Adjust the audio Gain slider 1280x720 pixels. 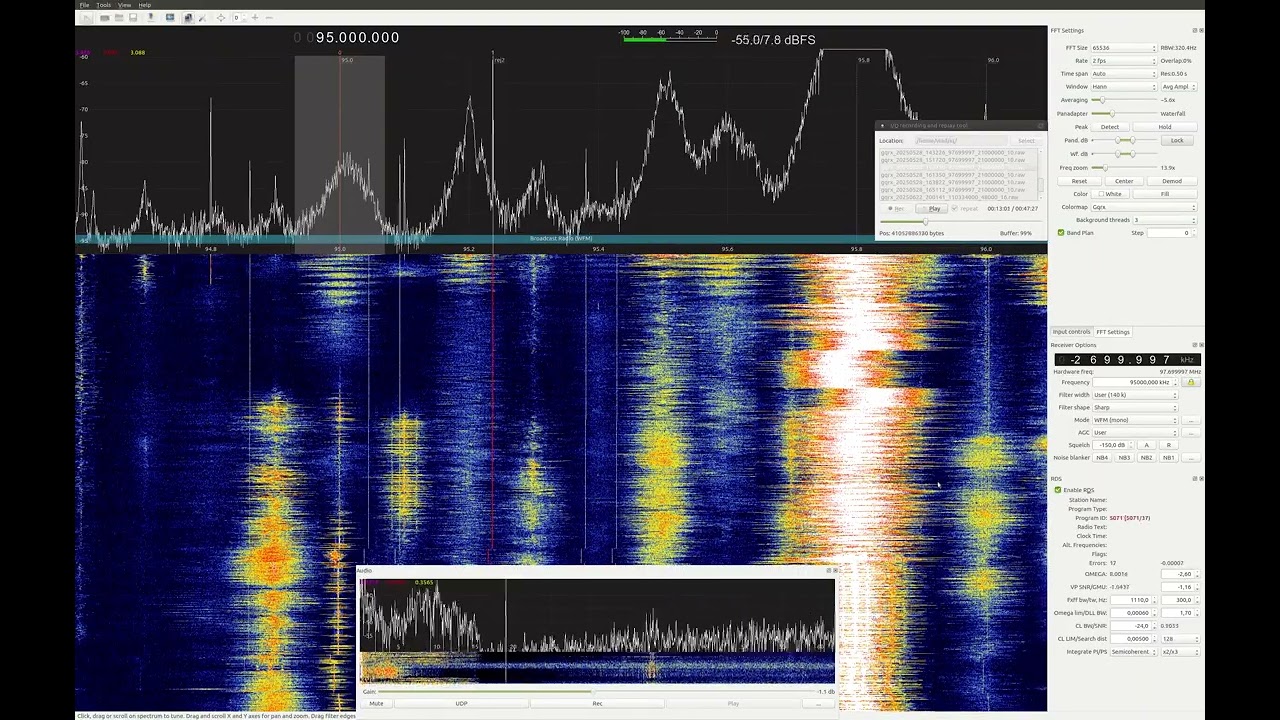pos(595,692)
